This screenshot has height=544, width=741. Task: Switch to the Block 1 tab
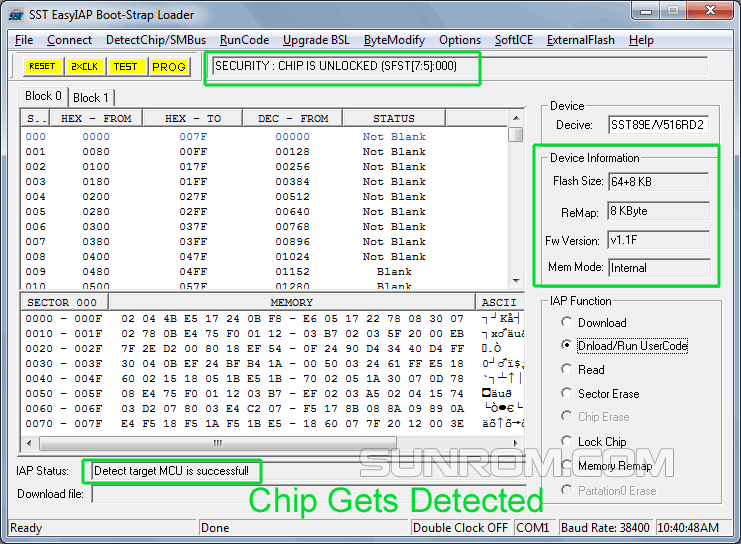(91, 98)
